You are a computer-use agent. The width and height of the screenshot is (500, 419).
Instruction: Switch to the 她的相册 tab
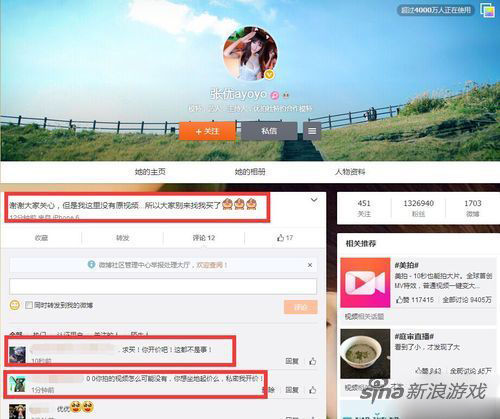click(x=250, y=172)
